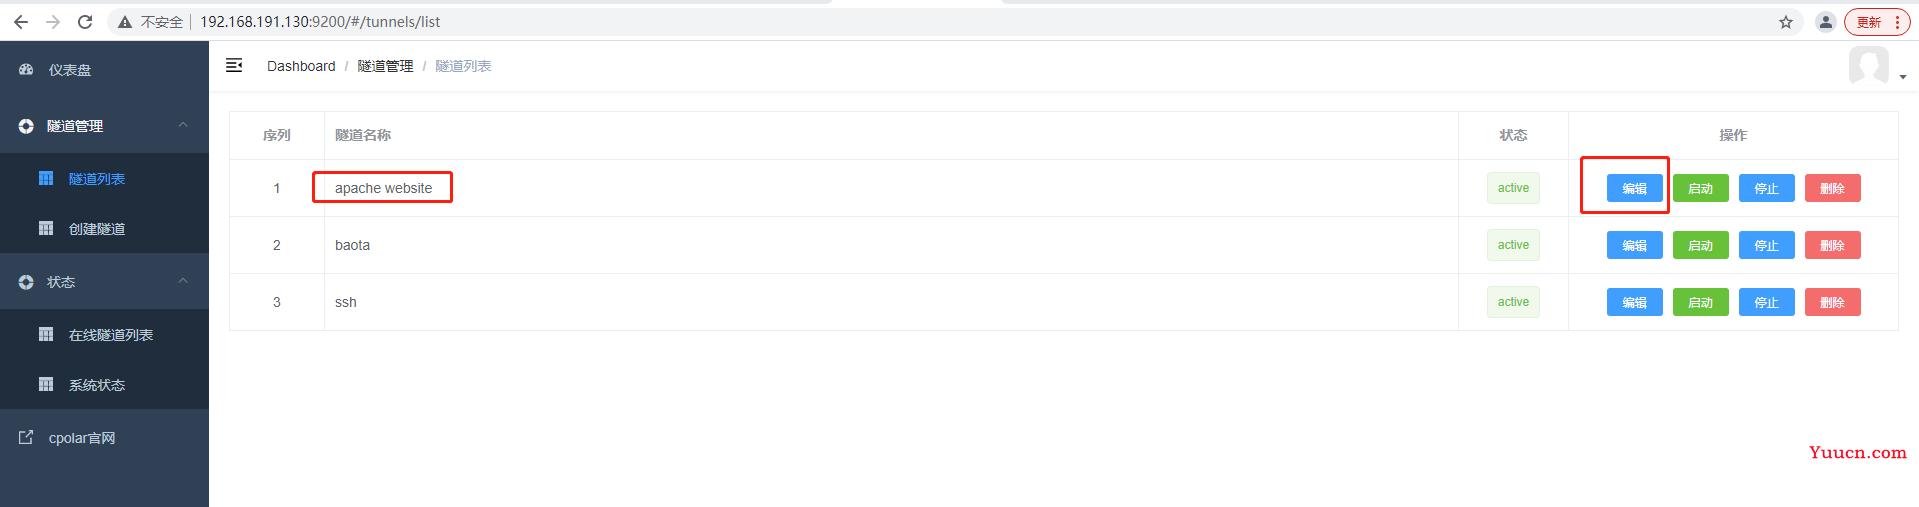Click the Dashboard breadcrumb link
The width and height of the screenshot is (1919, 507).
301,66
